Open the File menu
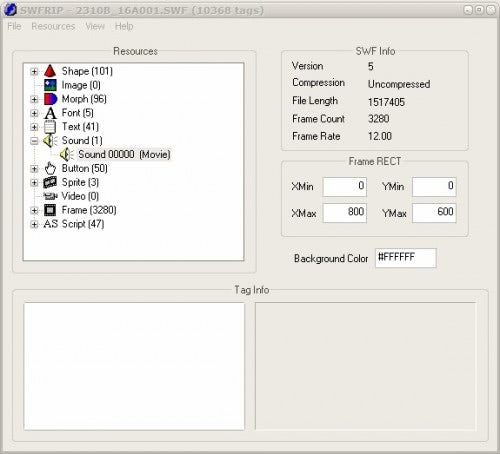The width and height of the screenshot is (500, 454). (14, 26)
